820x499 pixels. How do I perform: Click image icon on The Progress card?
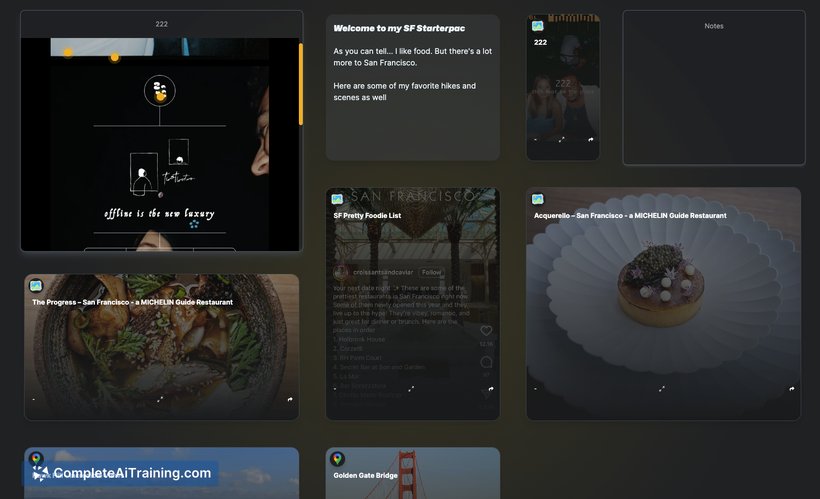(36, 286)
